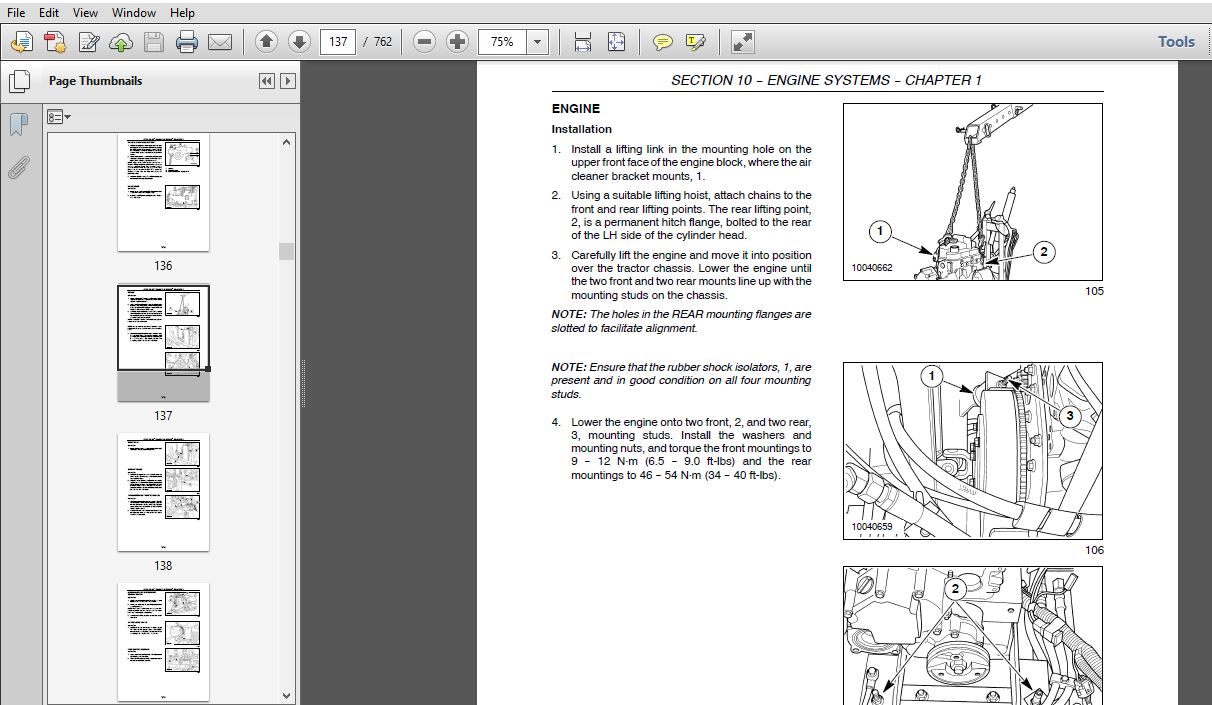Click the thumbnails panel vertical scrollbar handle

tap(287, 251)
